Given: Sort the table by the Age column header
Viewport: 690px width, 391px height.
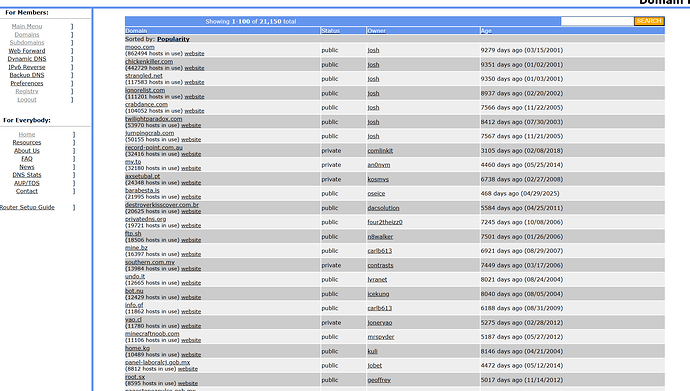Looking at the screenshot, I should (486, 31).
